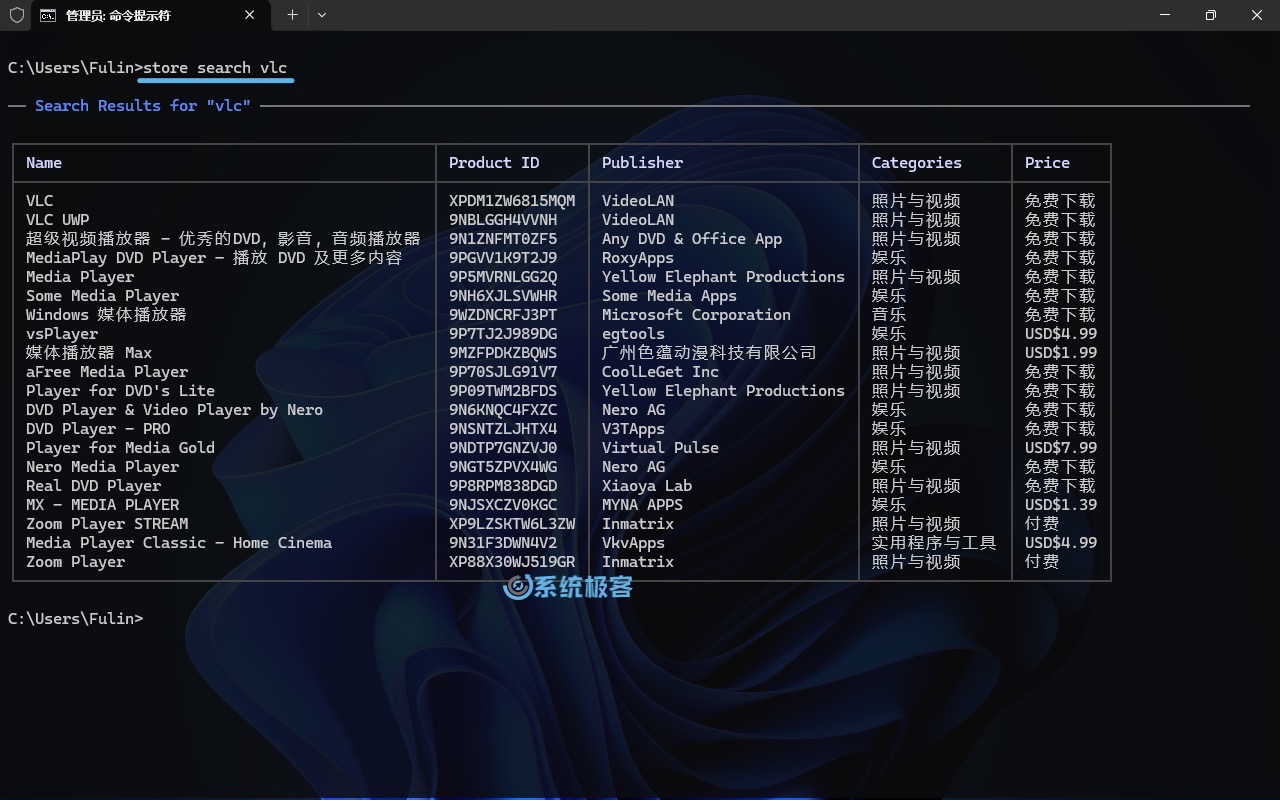Click the maximize window control
Image resolution: width=1280 pixels, height=800 pixels.
tap(1210, 15)
